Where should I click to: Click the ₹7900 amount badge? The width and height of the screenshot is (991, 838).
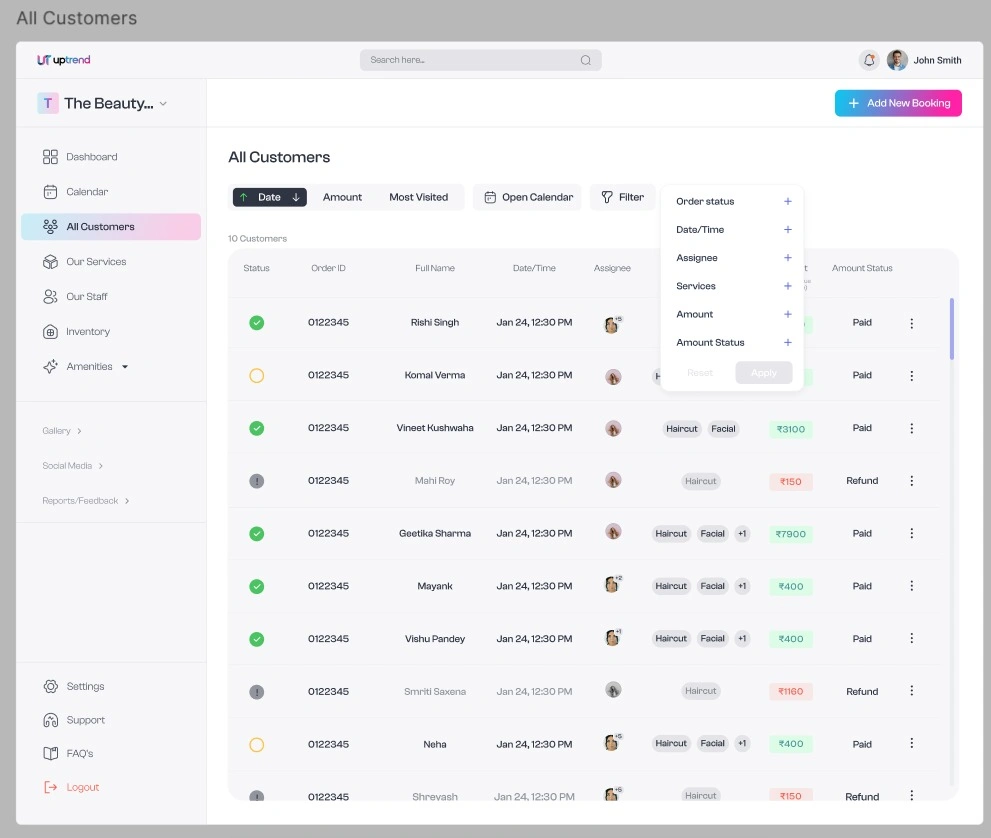coord(791,534)
